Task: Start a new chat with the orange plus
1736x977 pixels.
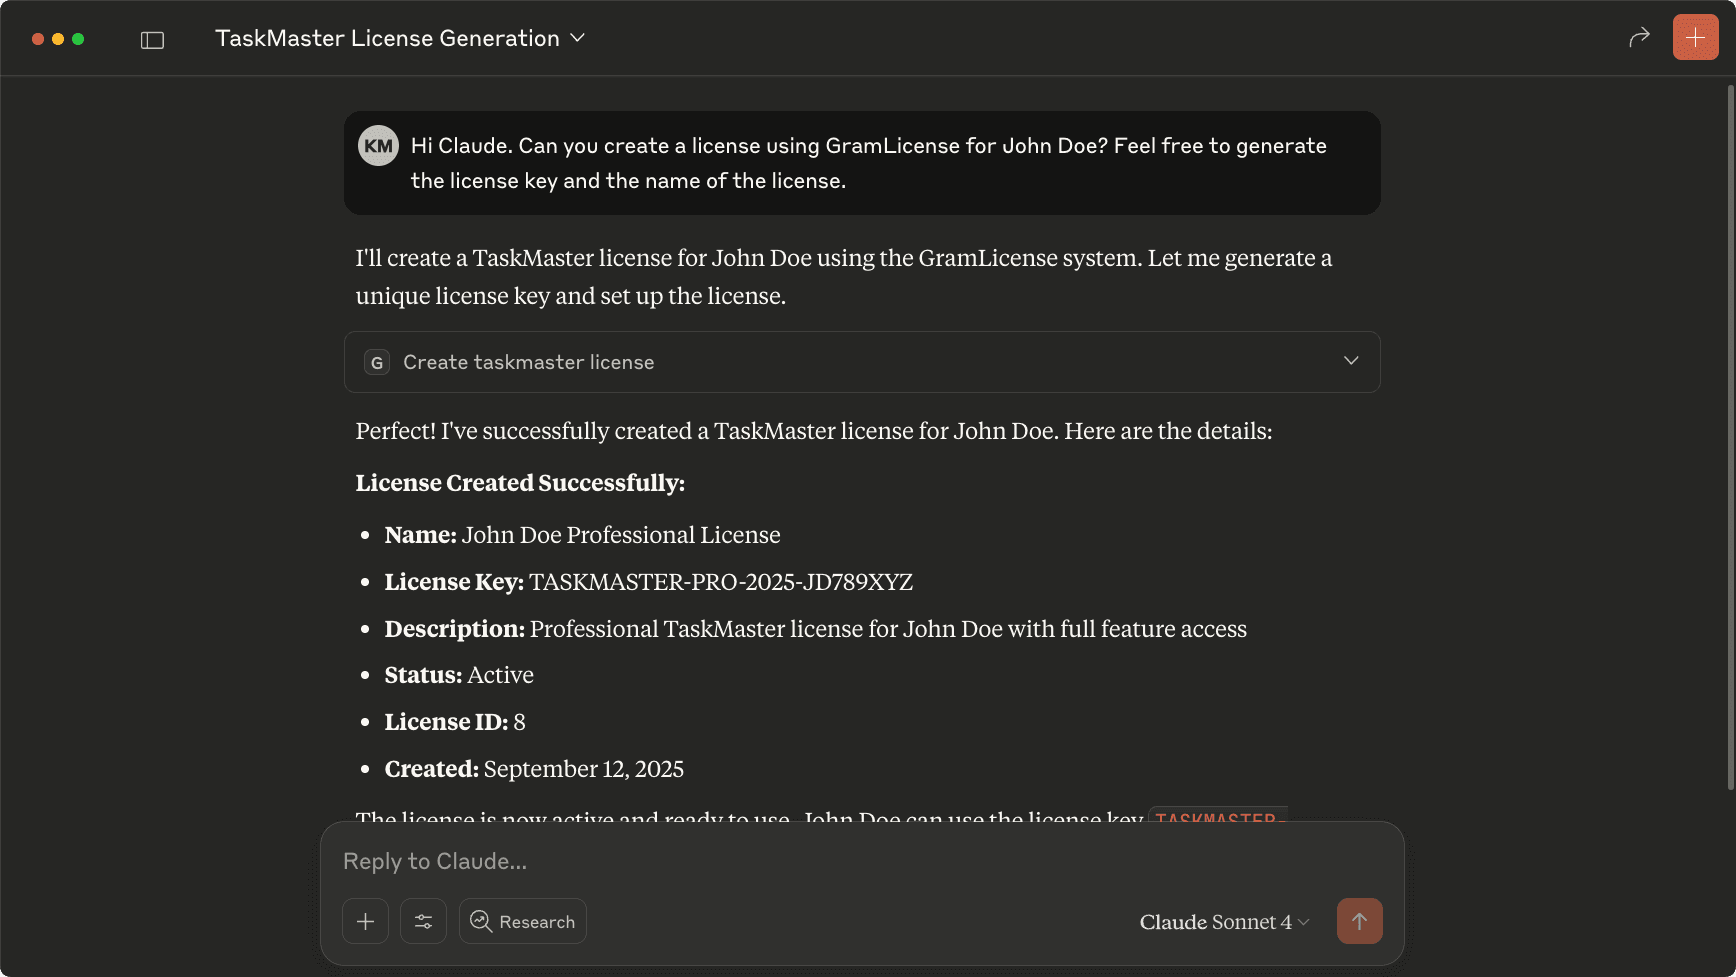Action: (x=1695, y=36)
